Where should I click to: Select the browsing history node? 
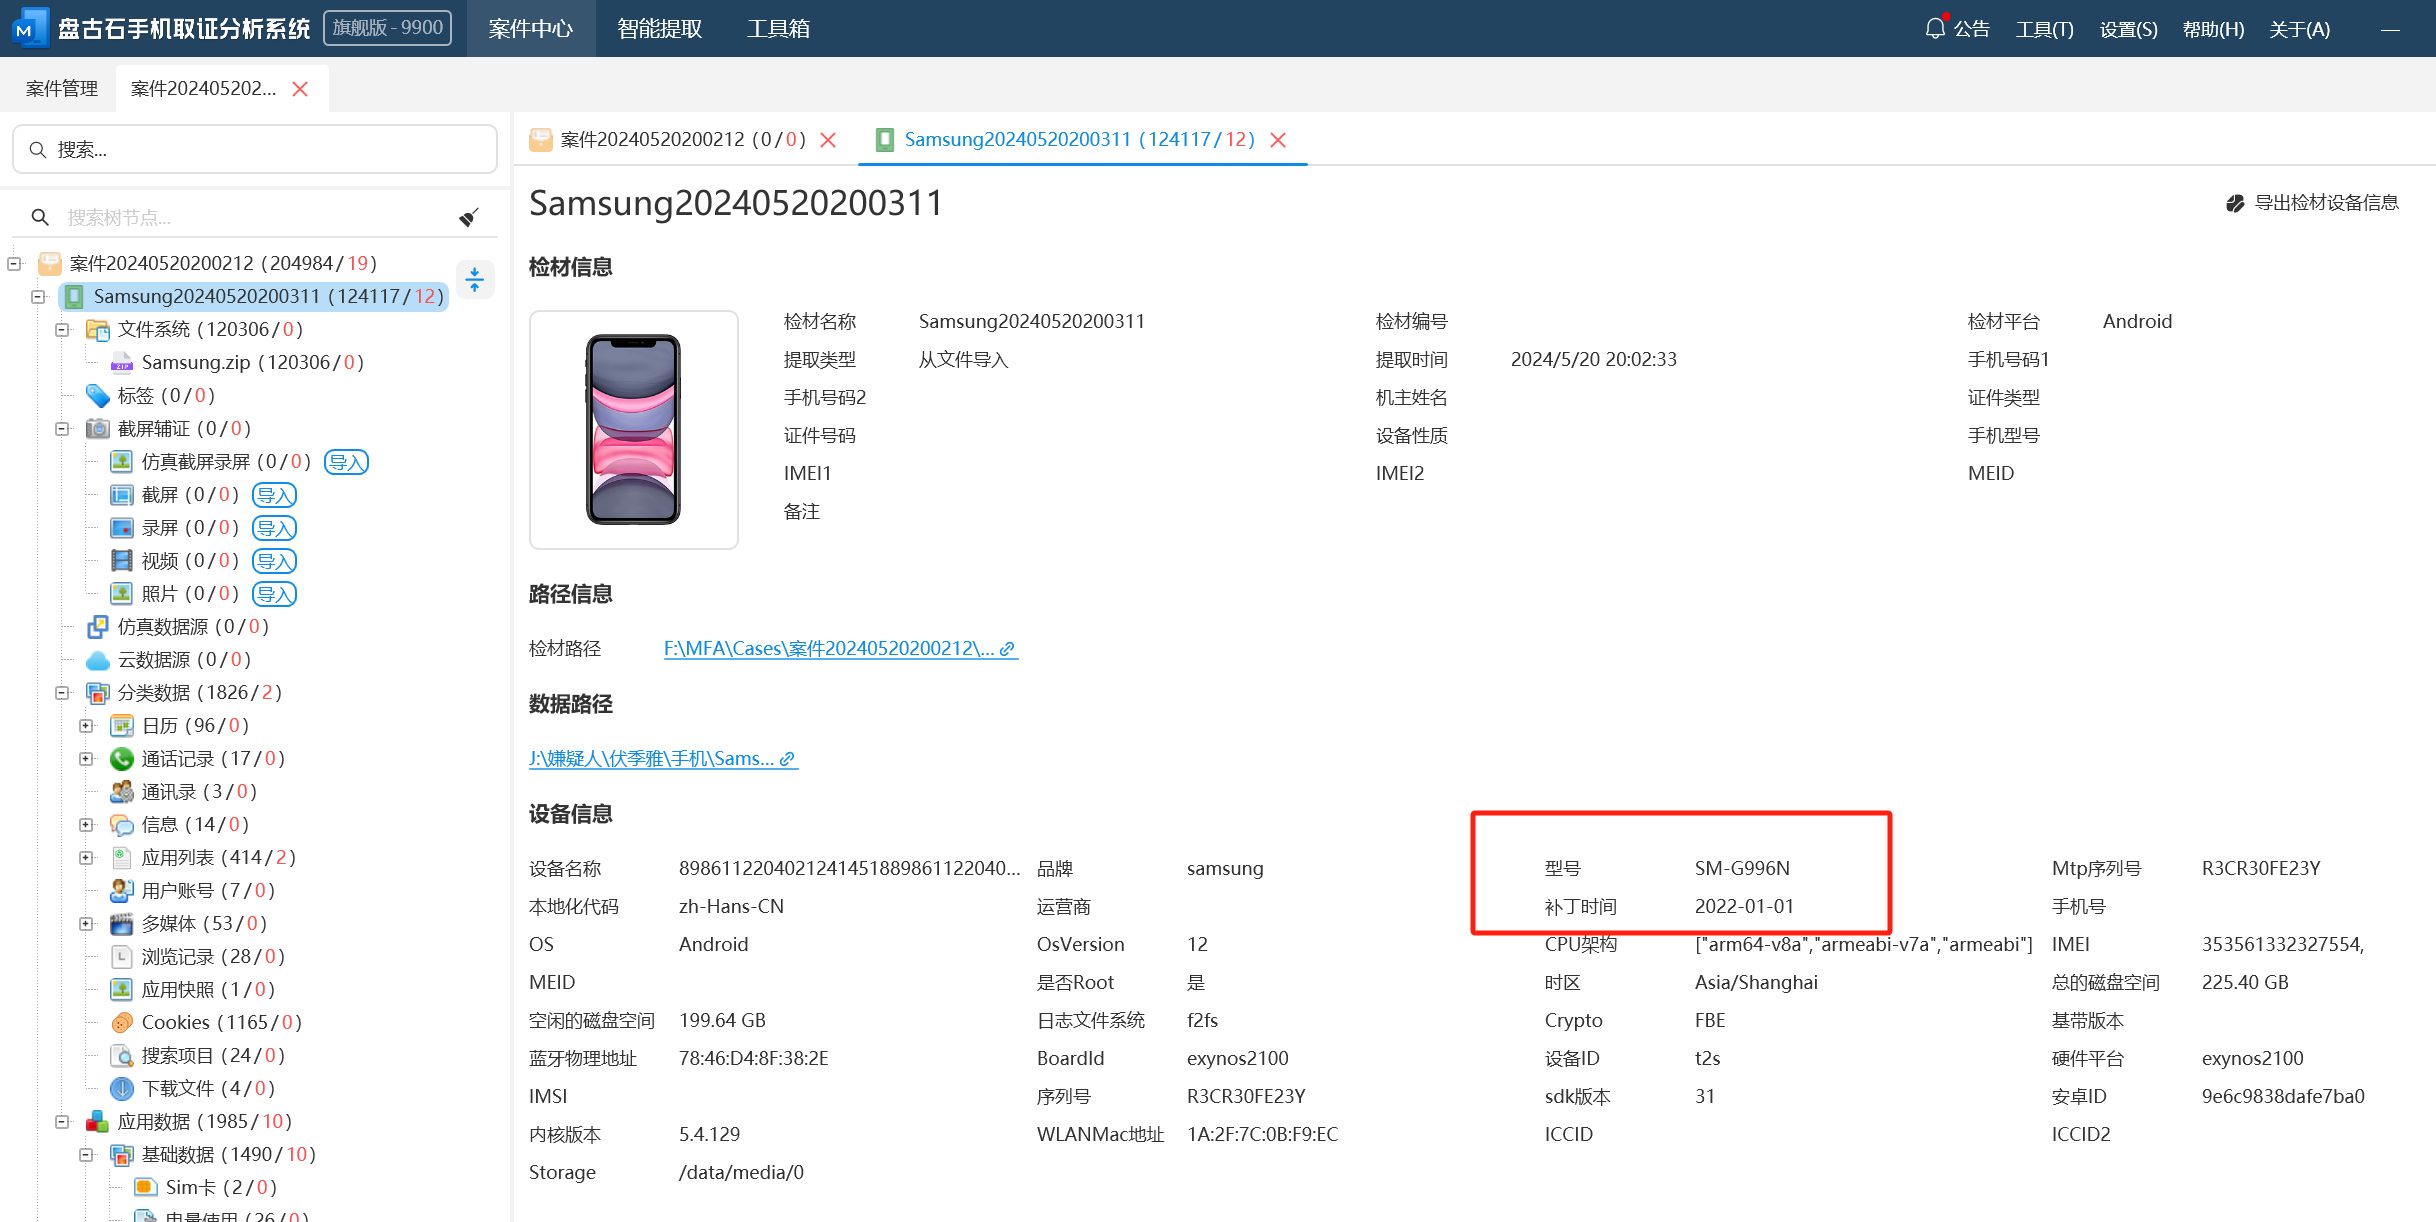click(213, 956)
